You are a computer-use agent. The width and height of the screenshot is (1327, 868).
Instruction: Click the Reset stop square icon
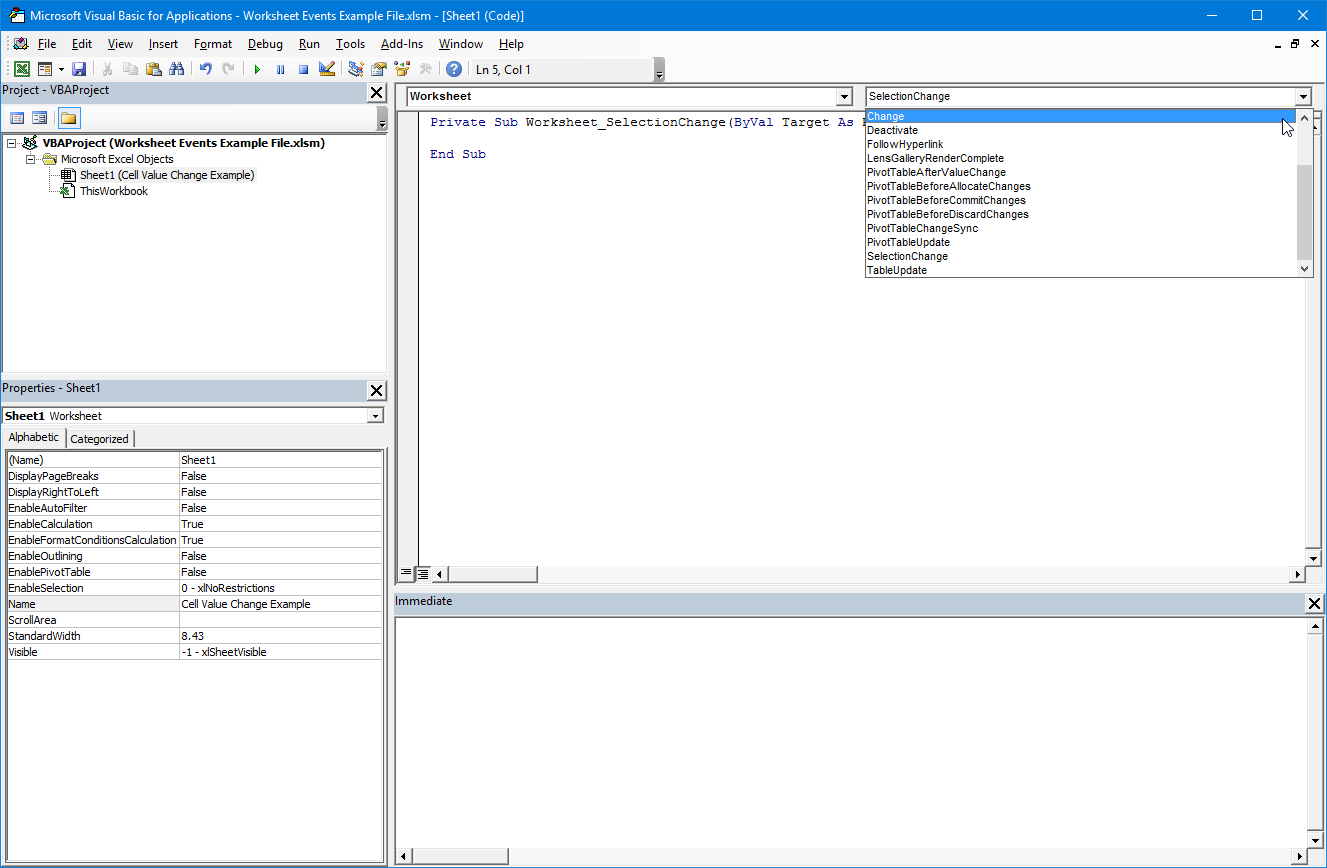pyautogui.click(x=303, y=69)
